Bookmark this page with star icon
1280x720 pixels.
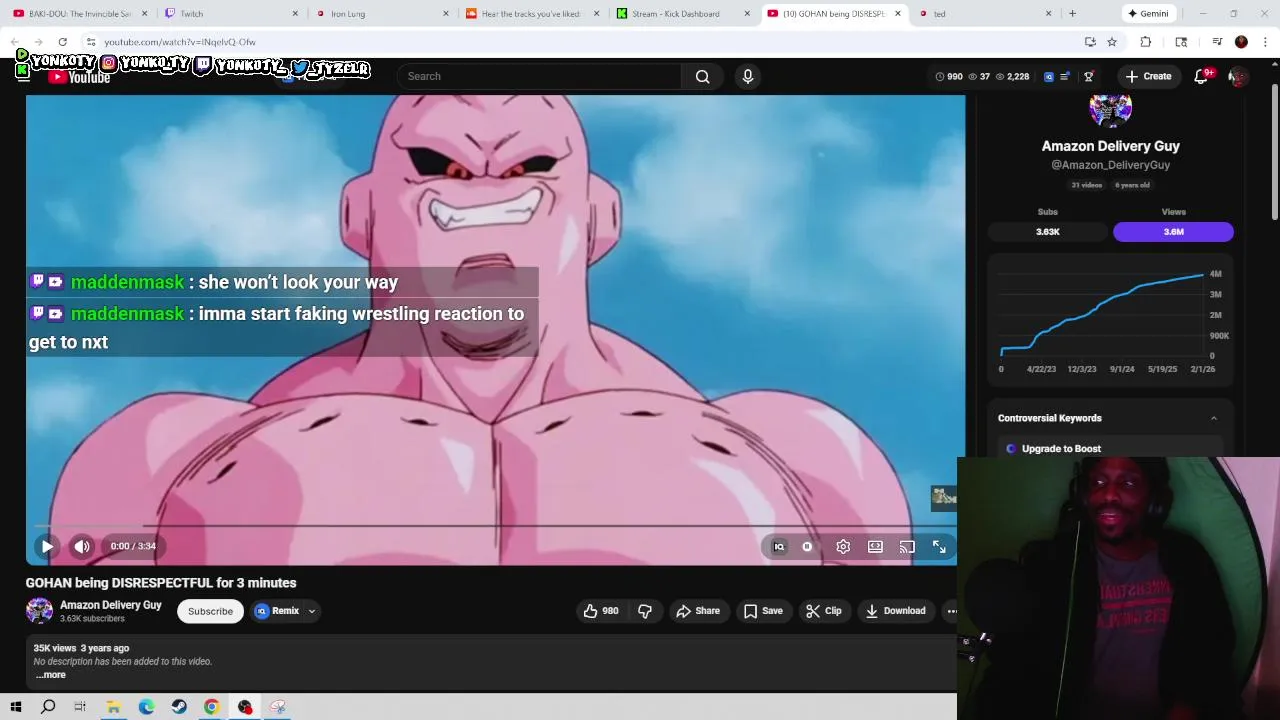pyautogui.click(x=1112, y=42)
